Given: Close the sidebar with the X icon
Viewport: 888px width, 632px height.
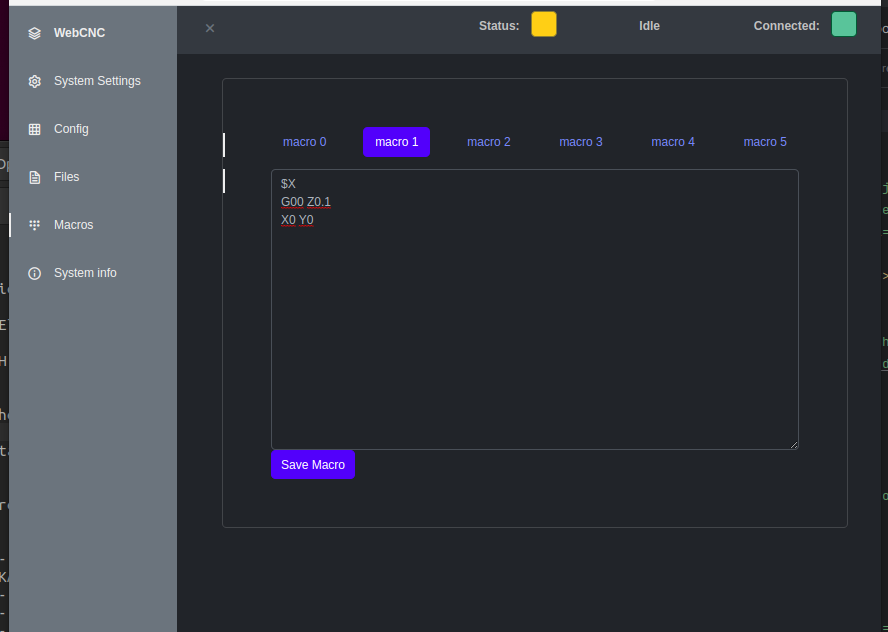Looking at the screenshot, I should pos(210,28).
